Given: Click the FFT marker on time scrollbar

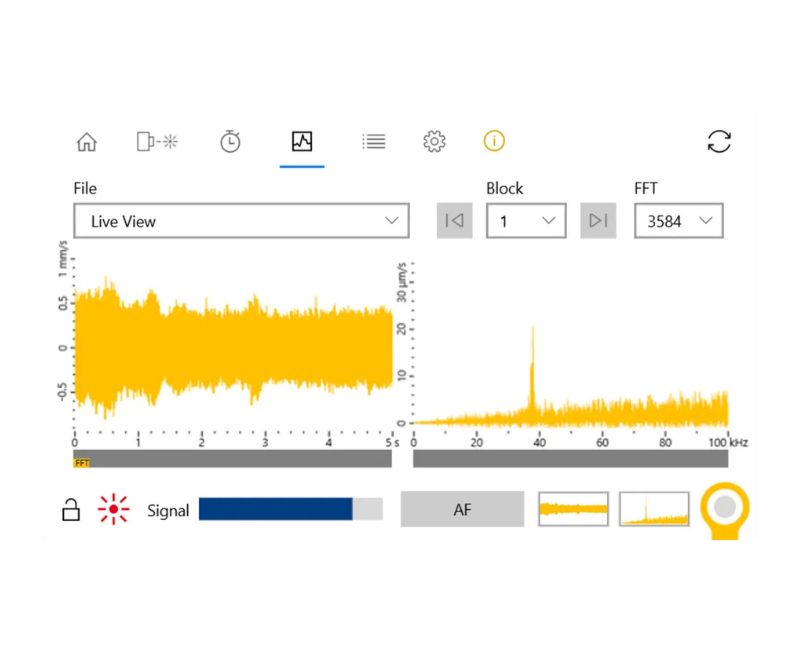Looking at the screenshot, I should 82,463.
